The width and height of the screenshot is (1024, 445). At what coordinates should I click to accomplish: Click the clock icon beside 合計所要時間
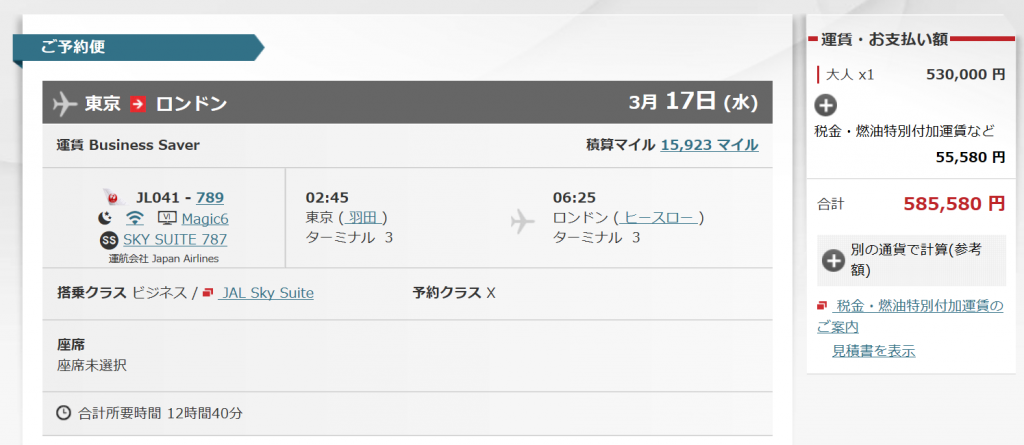(64, 412)
